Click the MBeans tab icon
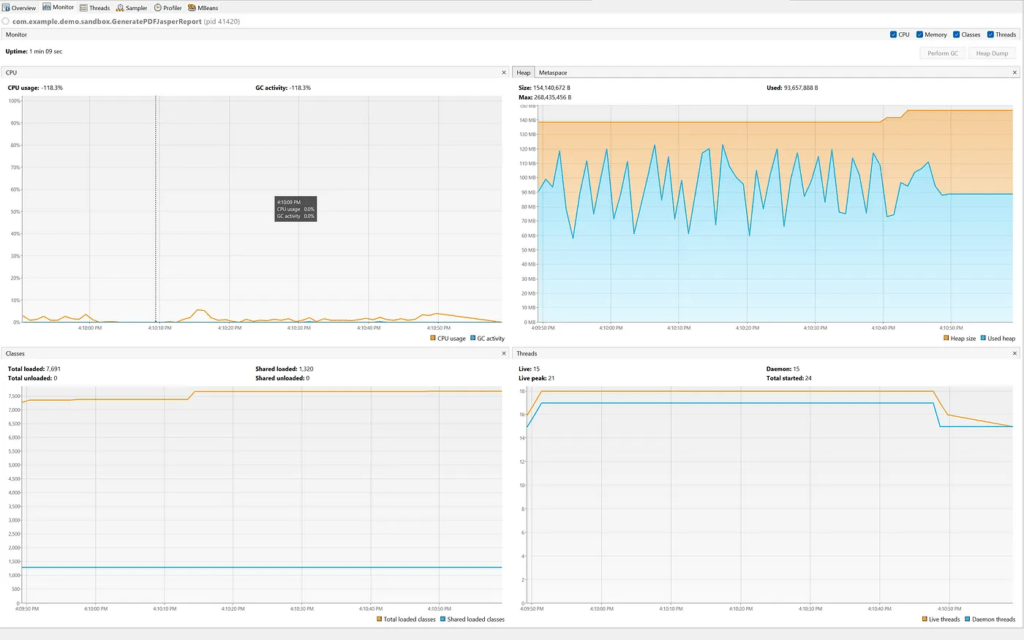The width and height of the screenshot is (1024, 640). point(192,7)
